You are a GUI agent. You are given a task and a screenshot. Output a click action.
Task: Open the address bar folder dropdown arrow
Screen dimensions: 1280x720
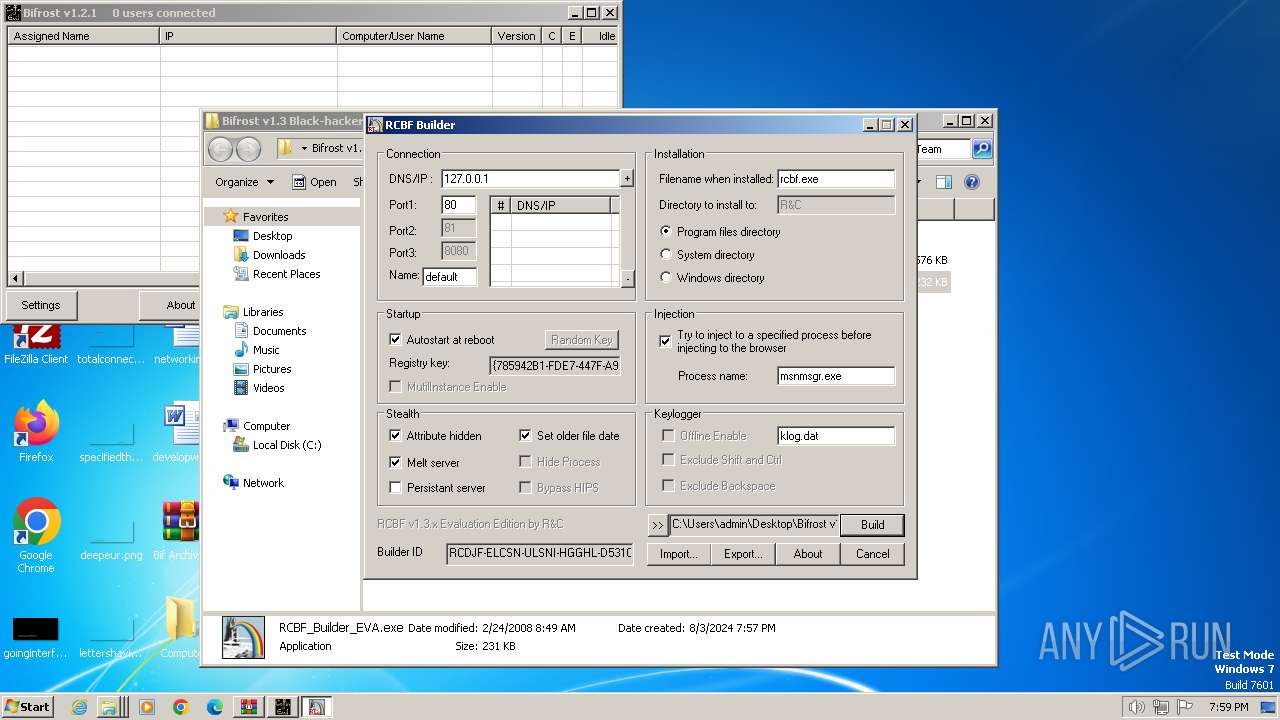304,149
